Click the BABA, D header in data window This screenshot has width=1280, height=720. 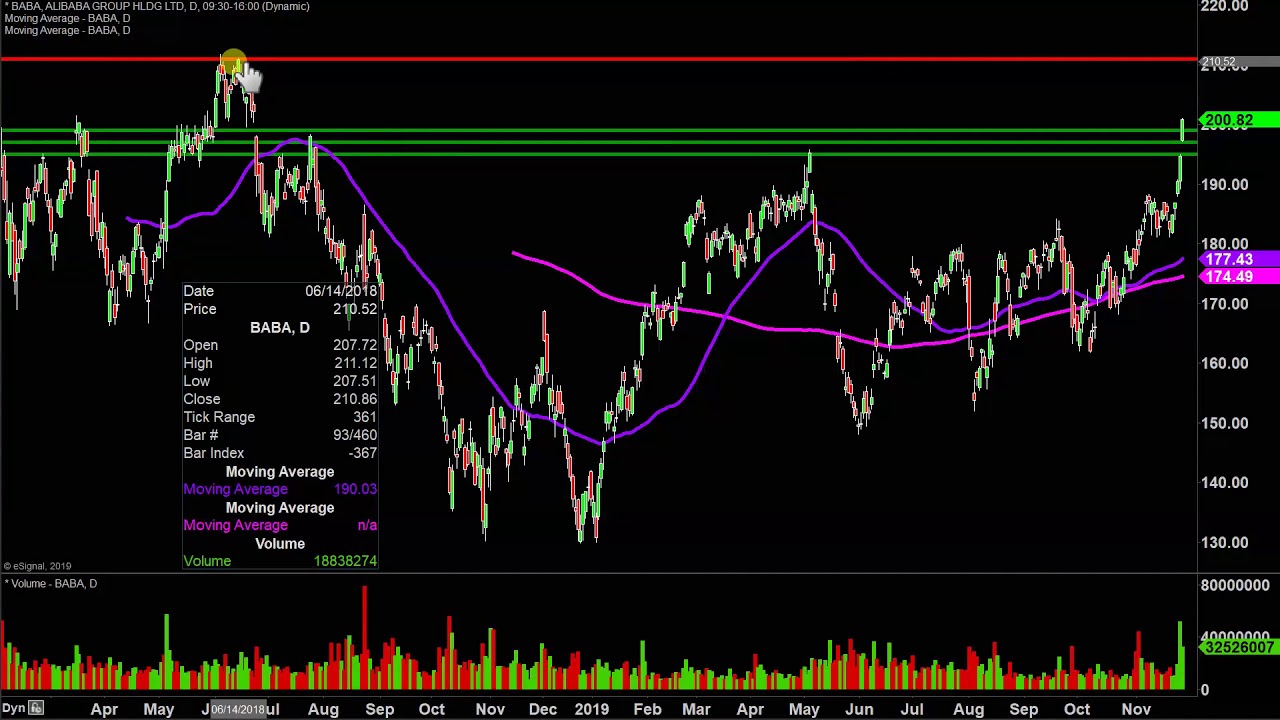[x=280, y=327]
